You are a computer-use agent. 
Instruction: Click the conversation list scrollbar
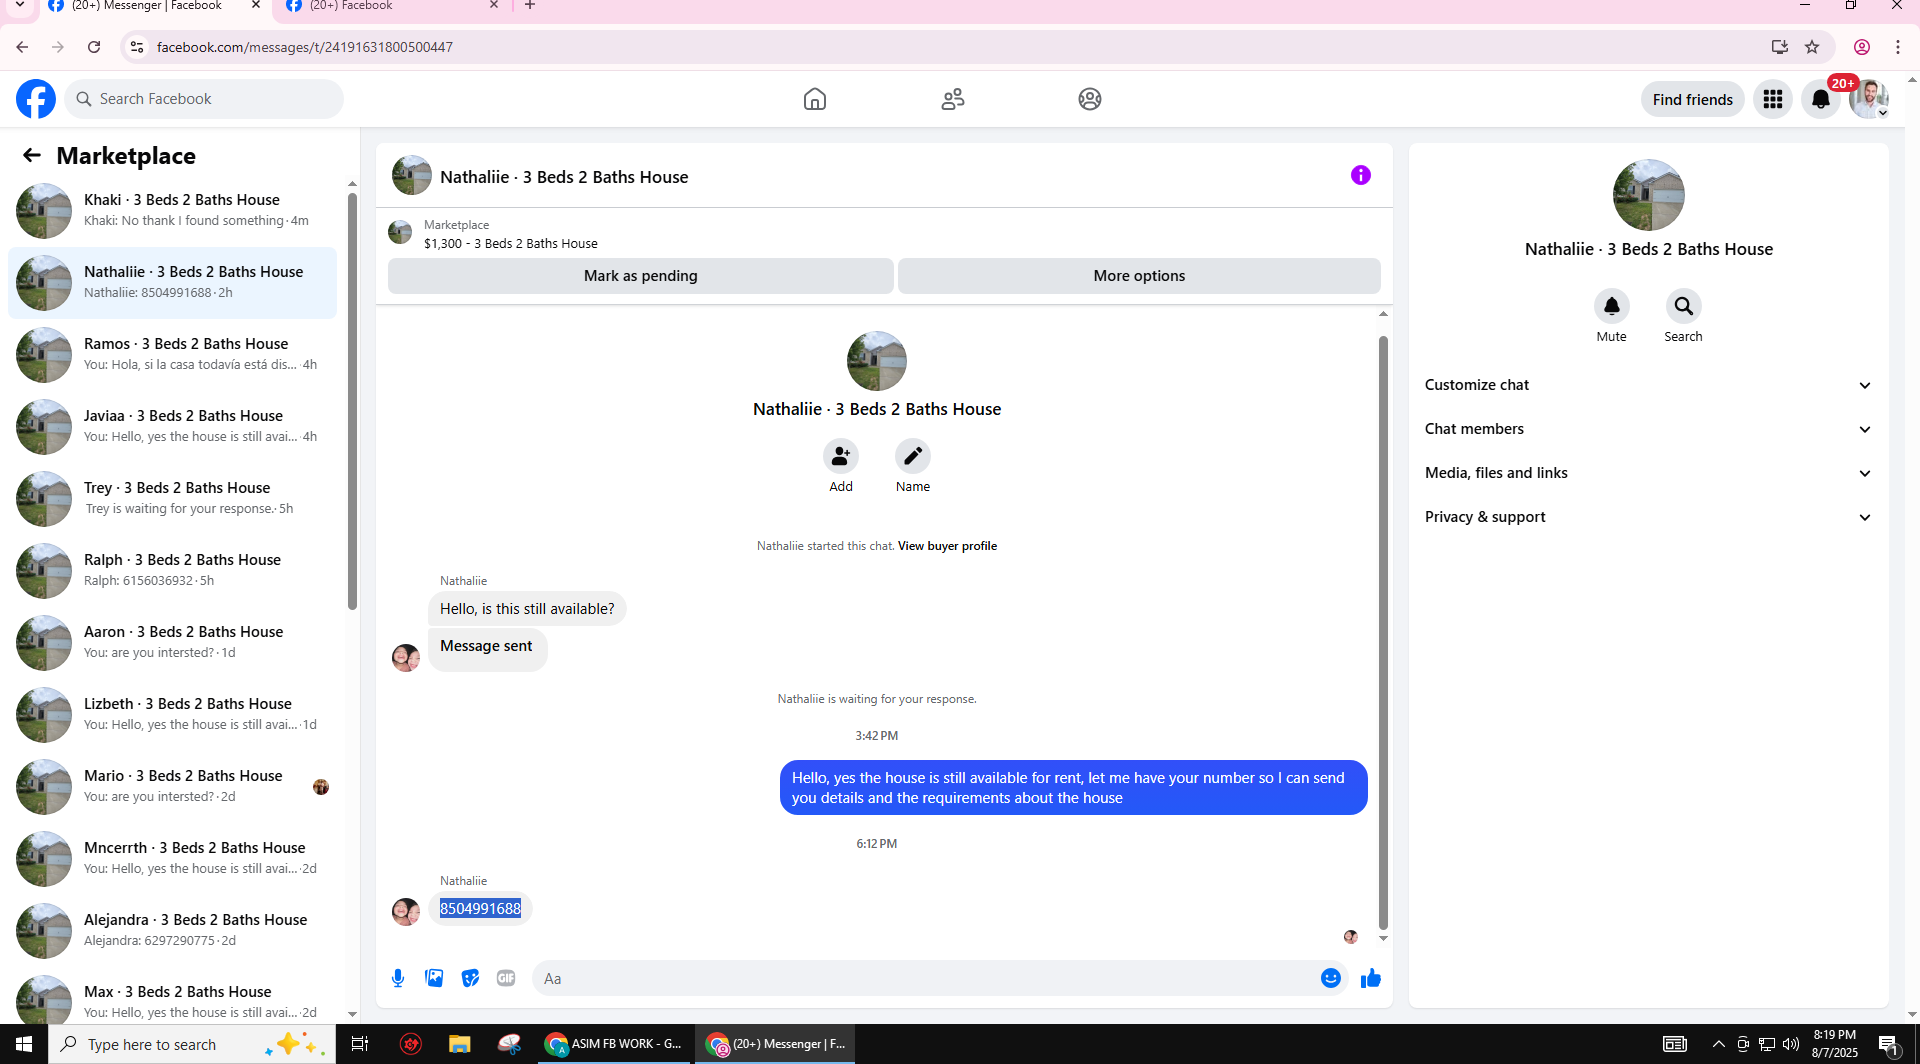pyautogui.click(x=352, y=400)
